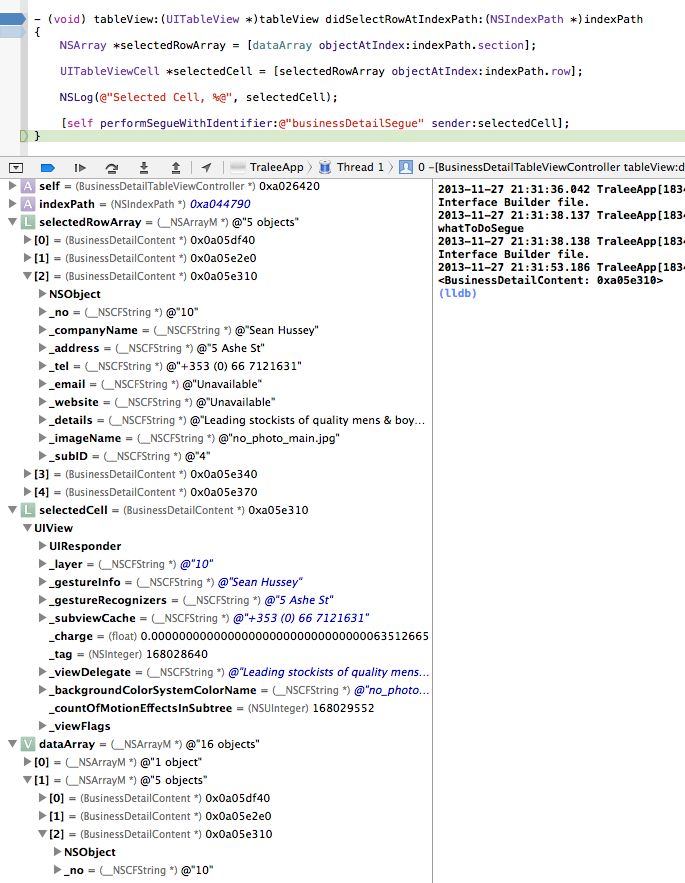The height and width of the screenshot is (883, 685).
Task: Expand the _gestureRecognizers field
Action: [42, 600]
